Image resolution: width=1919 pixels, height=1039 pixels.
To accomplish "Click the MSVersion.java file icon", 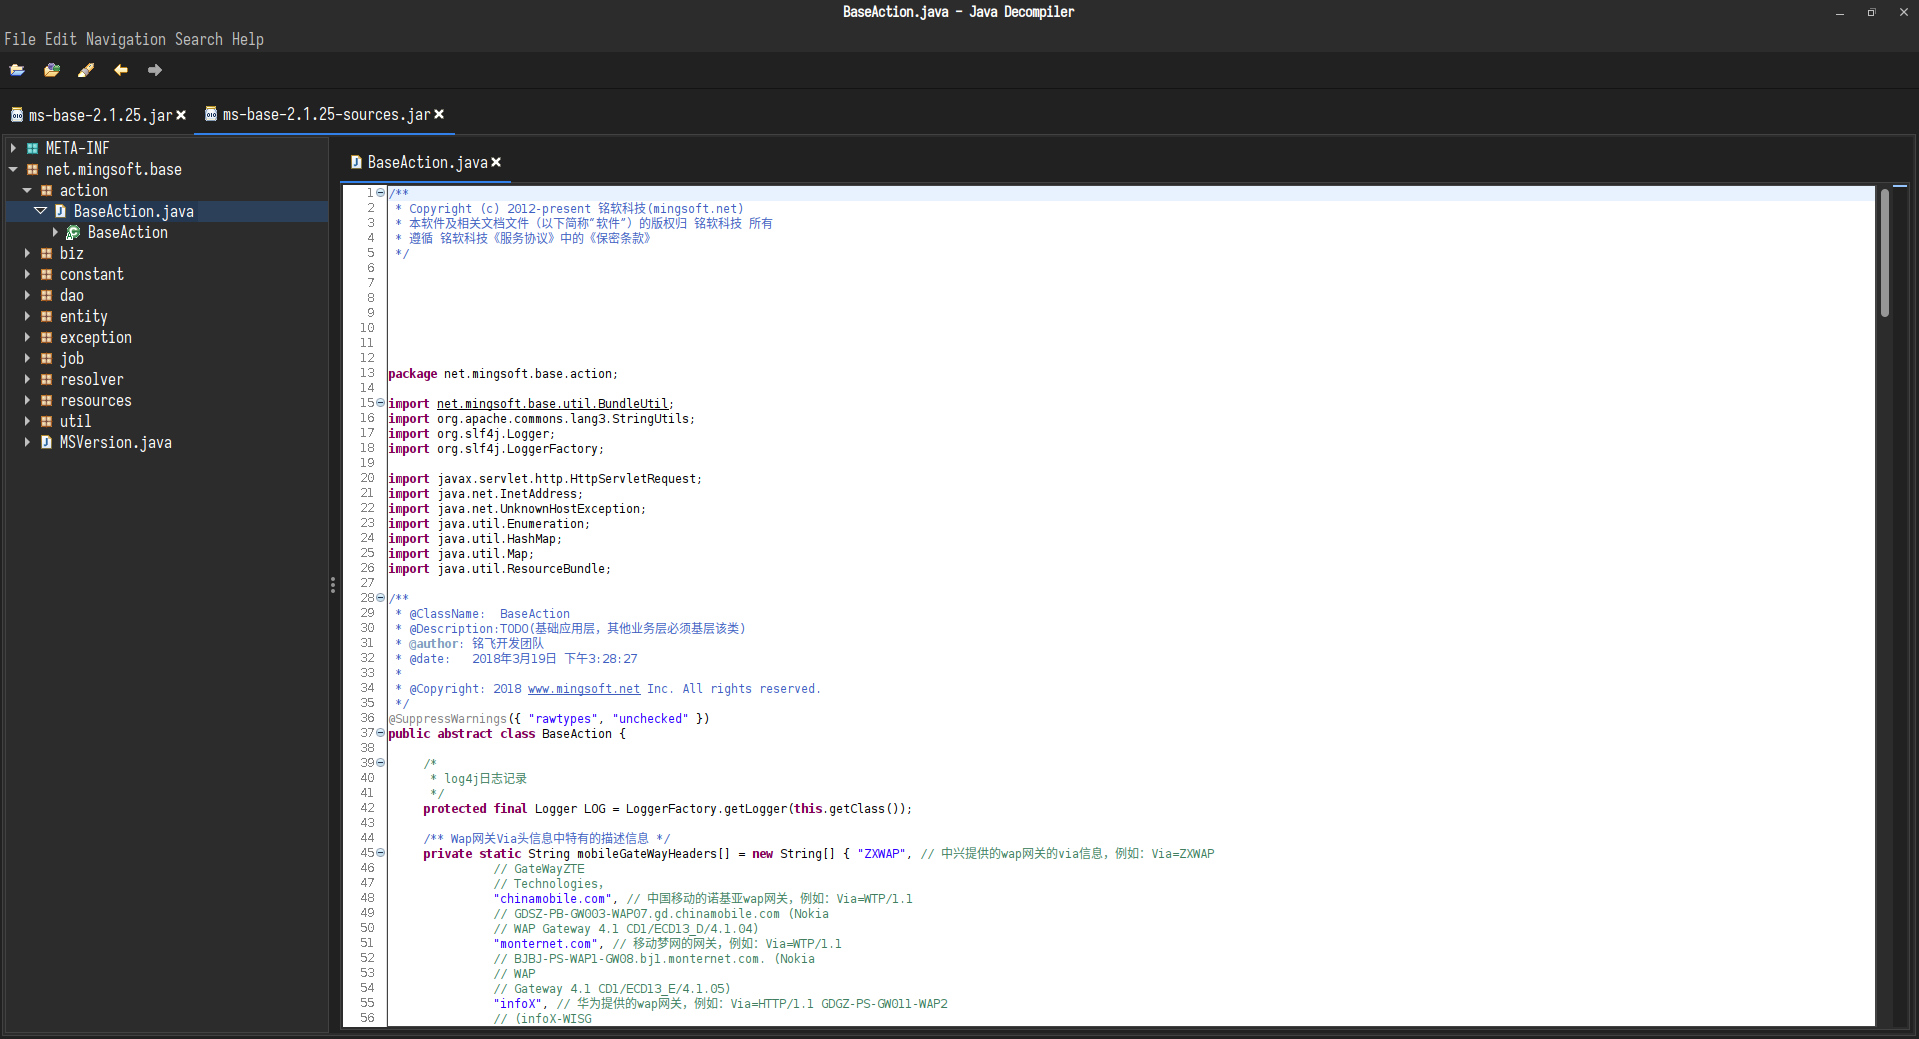I will [46, 442].
